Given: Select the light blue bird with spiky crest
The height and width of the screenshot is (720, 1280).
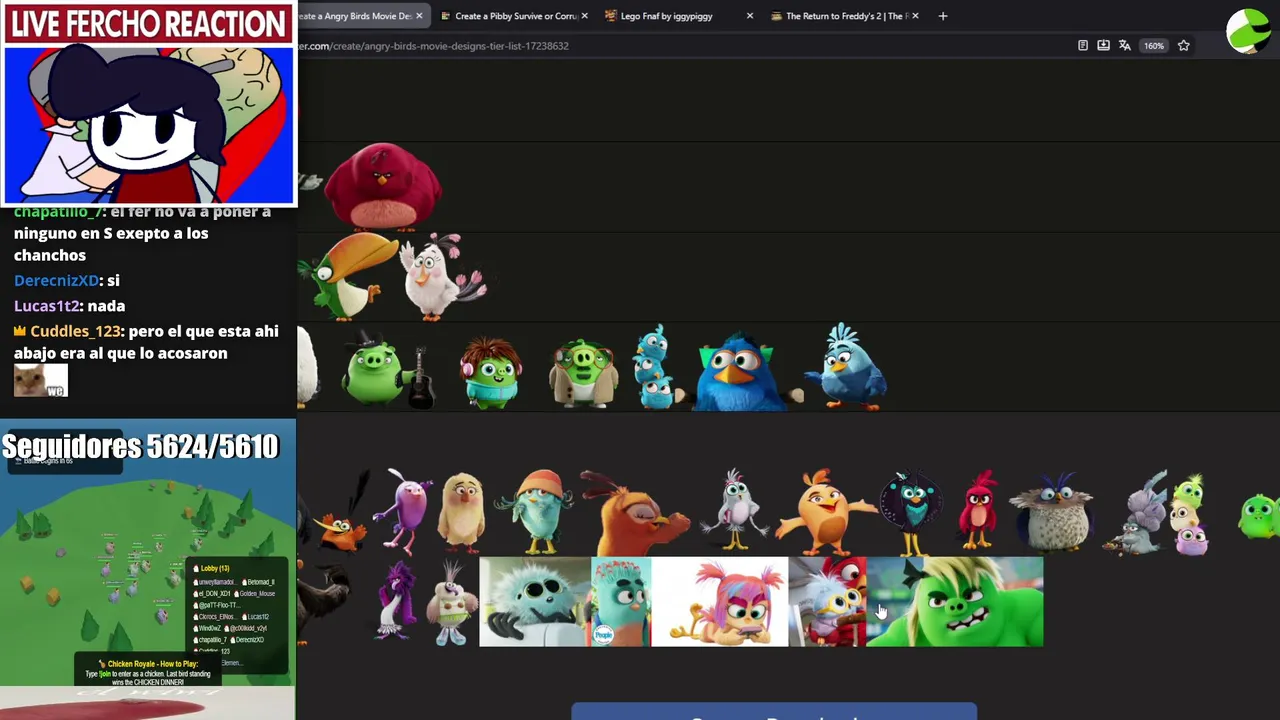Looking at the screenshot, I should 846,366.
